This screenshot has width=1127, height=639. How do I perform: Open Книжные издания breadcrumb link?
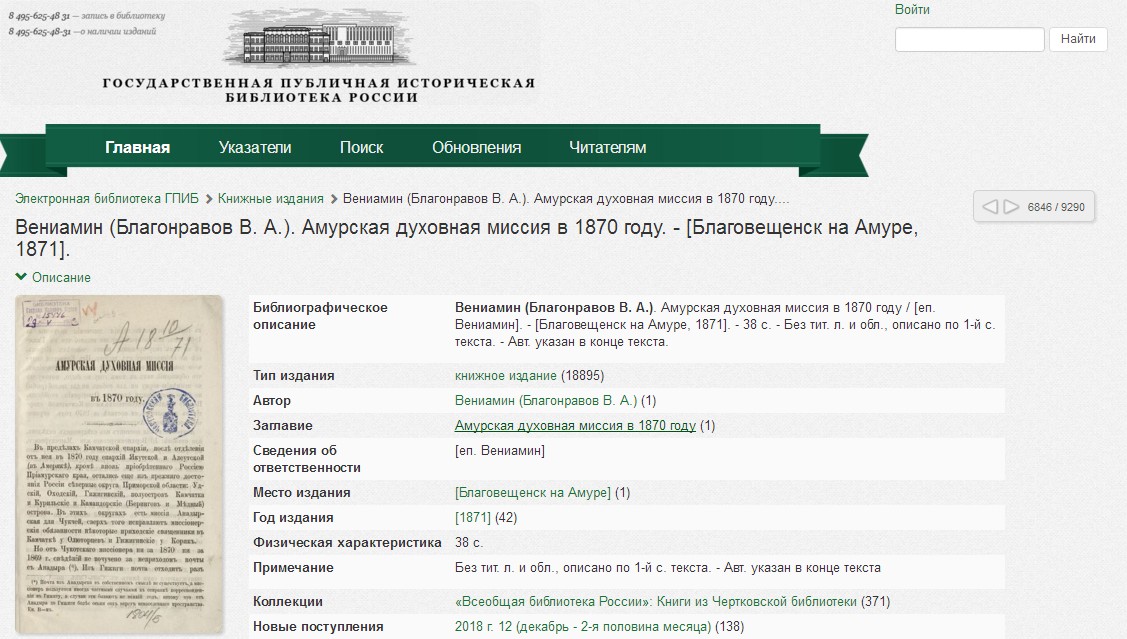click(x=271, y=198)
